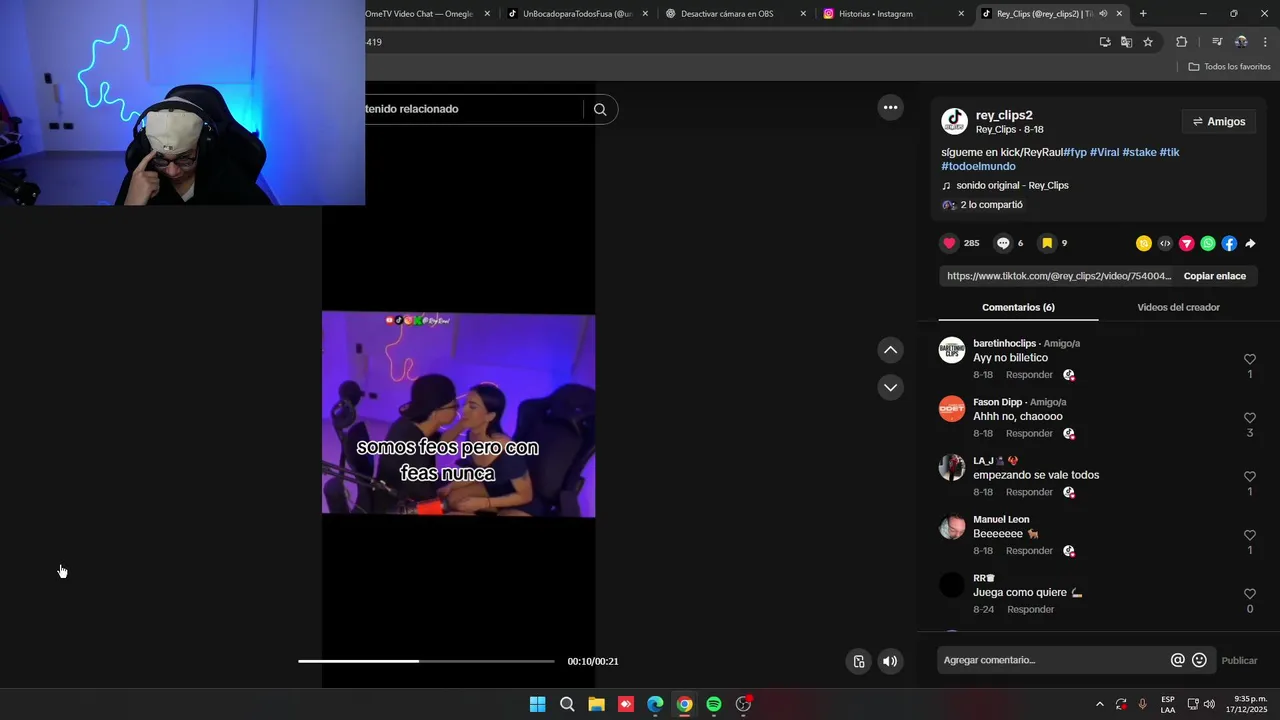Open more share options arrow
Screen dimensions: 1280x720
pyautogui.click(x=1250, y=243)
